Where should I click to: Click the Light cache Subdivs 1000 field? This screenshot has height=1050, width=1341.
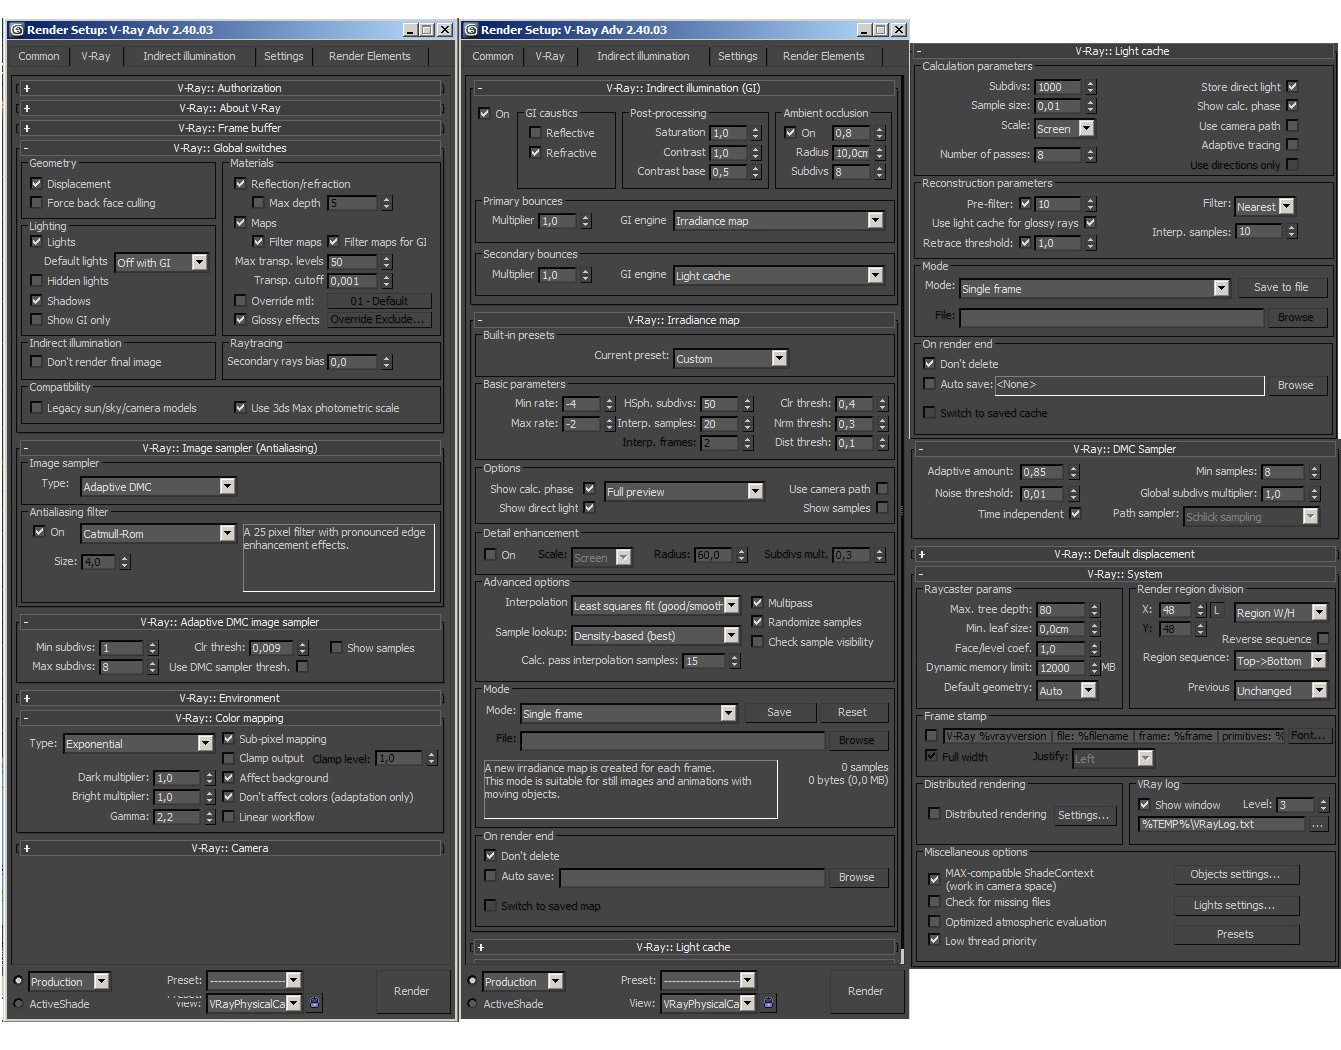click(1058, 87)
